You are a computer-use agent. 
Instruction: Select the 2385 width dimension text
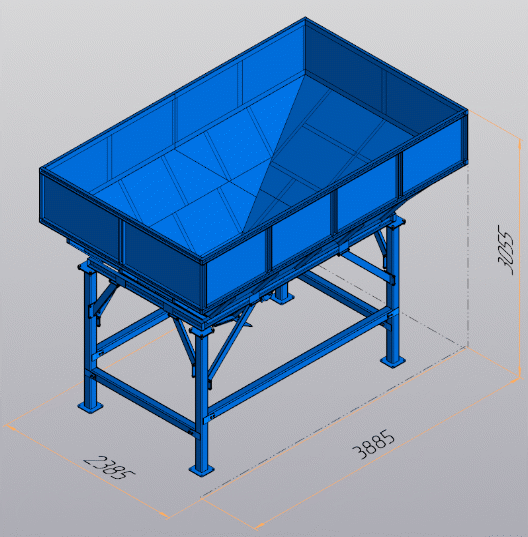click(x=110, y=467)
